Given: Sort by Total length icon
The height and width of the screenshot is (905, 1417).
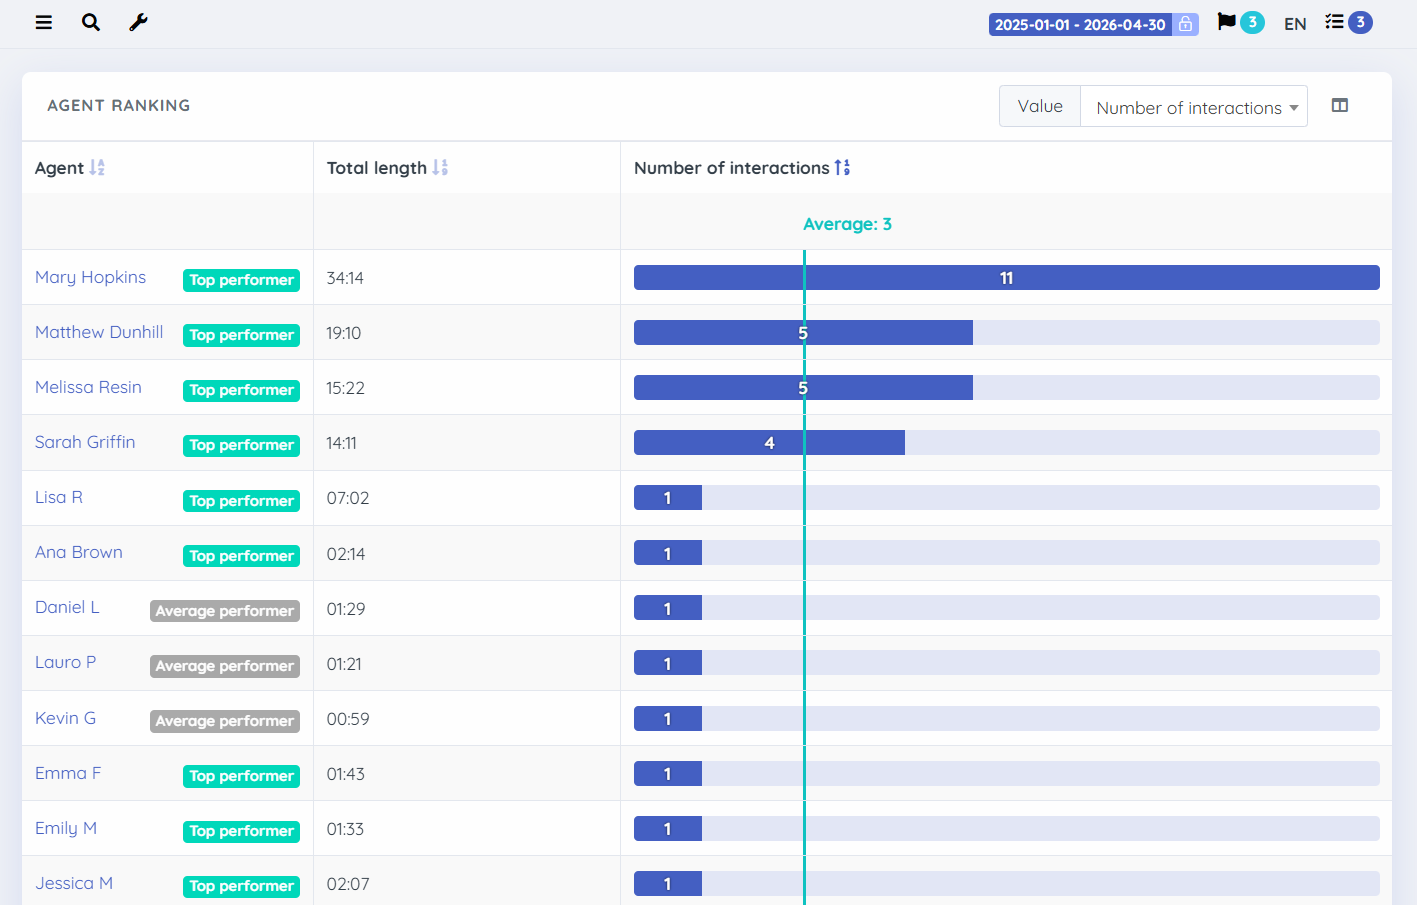Looking at the screenshot, I should [x=440, y=167].
